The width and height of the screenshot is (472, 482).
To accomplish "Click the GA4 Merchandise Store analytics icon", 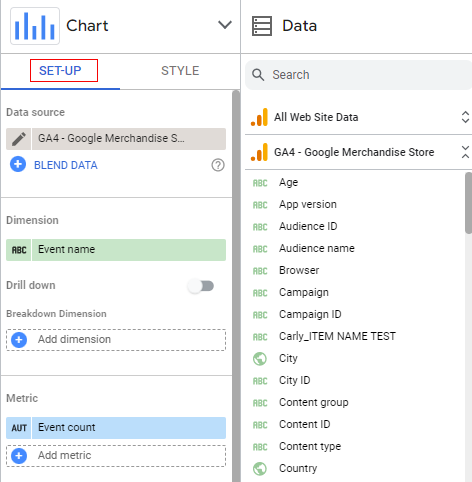I will 259,152.
